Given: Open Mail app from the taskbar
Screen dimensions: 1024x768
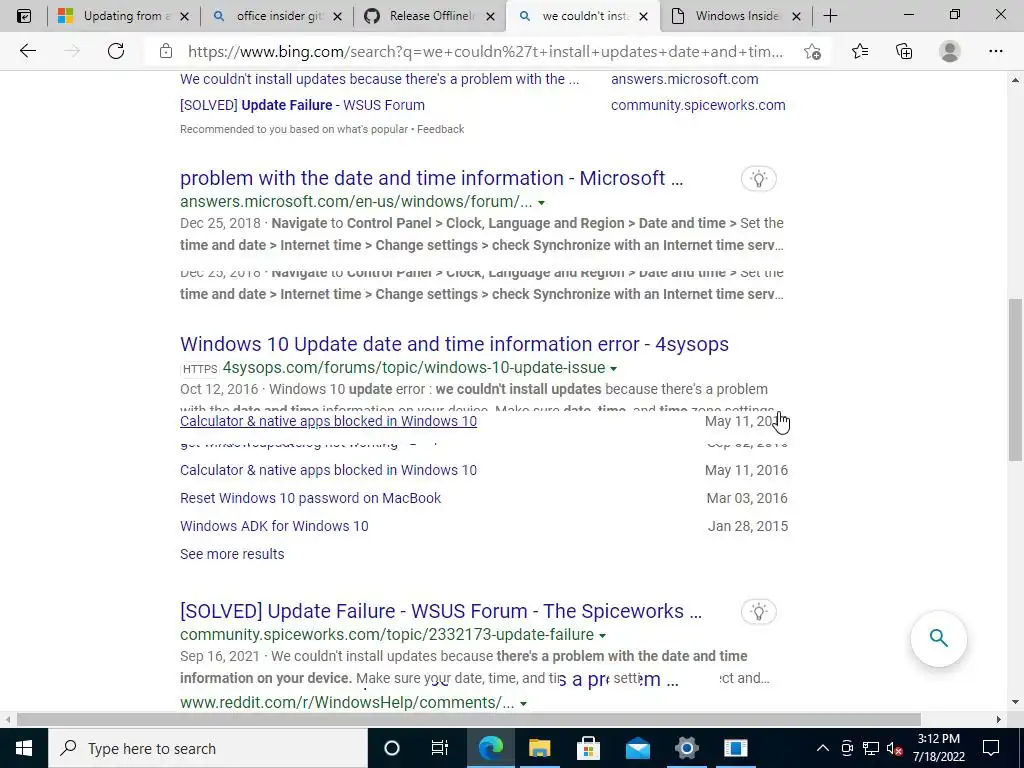Looking at the screenshot, I should [637, 748].
